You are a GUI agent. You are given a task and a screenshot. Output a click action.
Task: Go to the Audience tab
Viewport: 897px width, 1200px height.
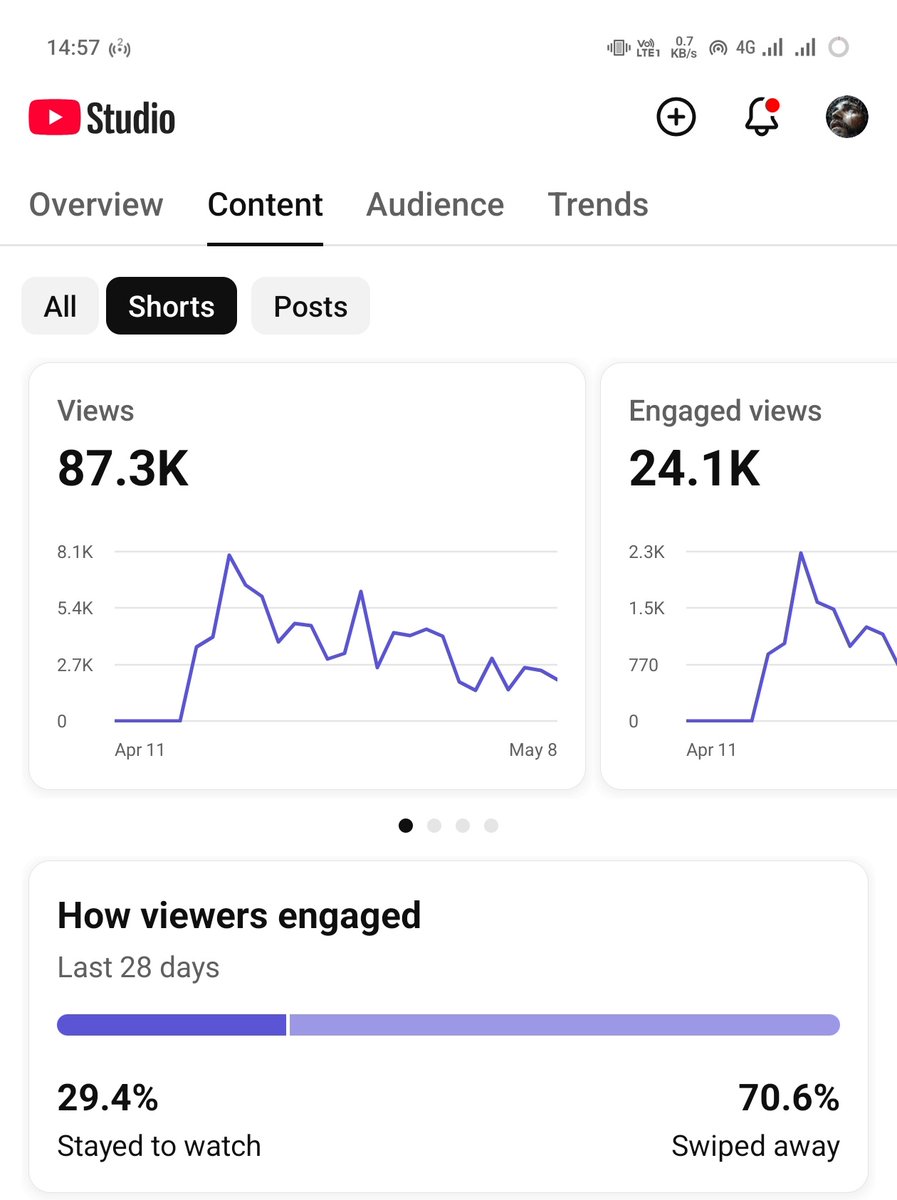435,204
